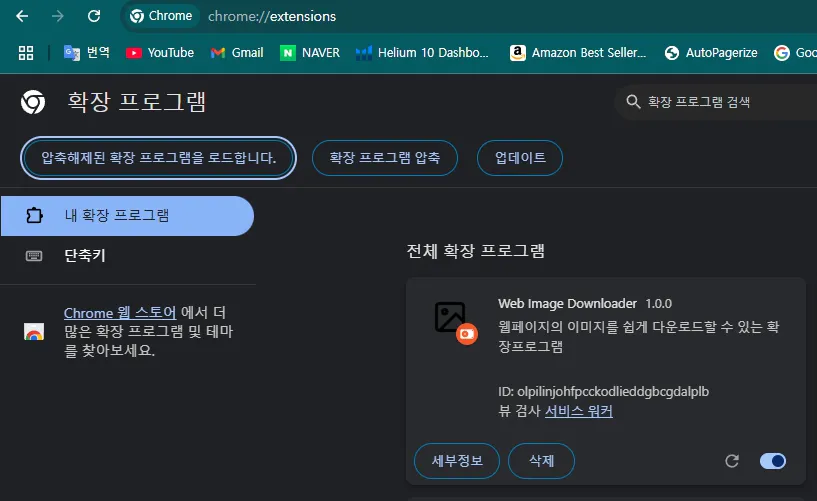Open the 번역 bookmark
Image resolution: width=817 pixels, height=501 pixels.
click(x=86, y=53)
